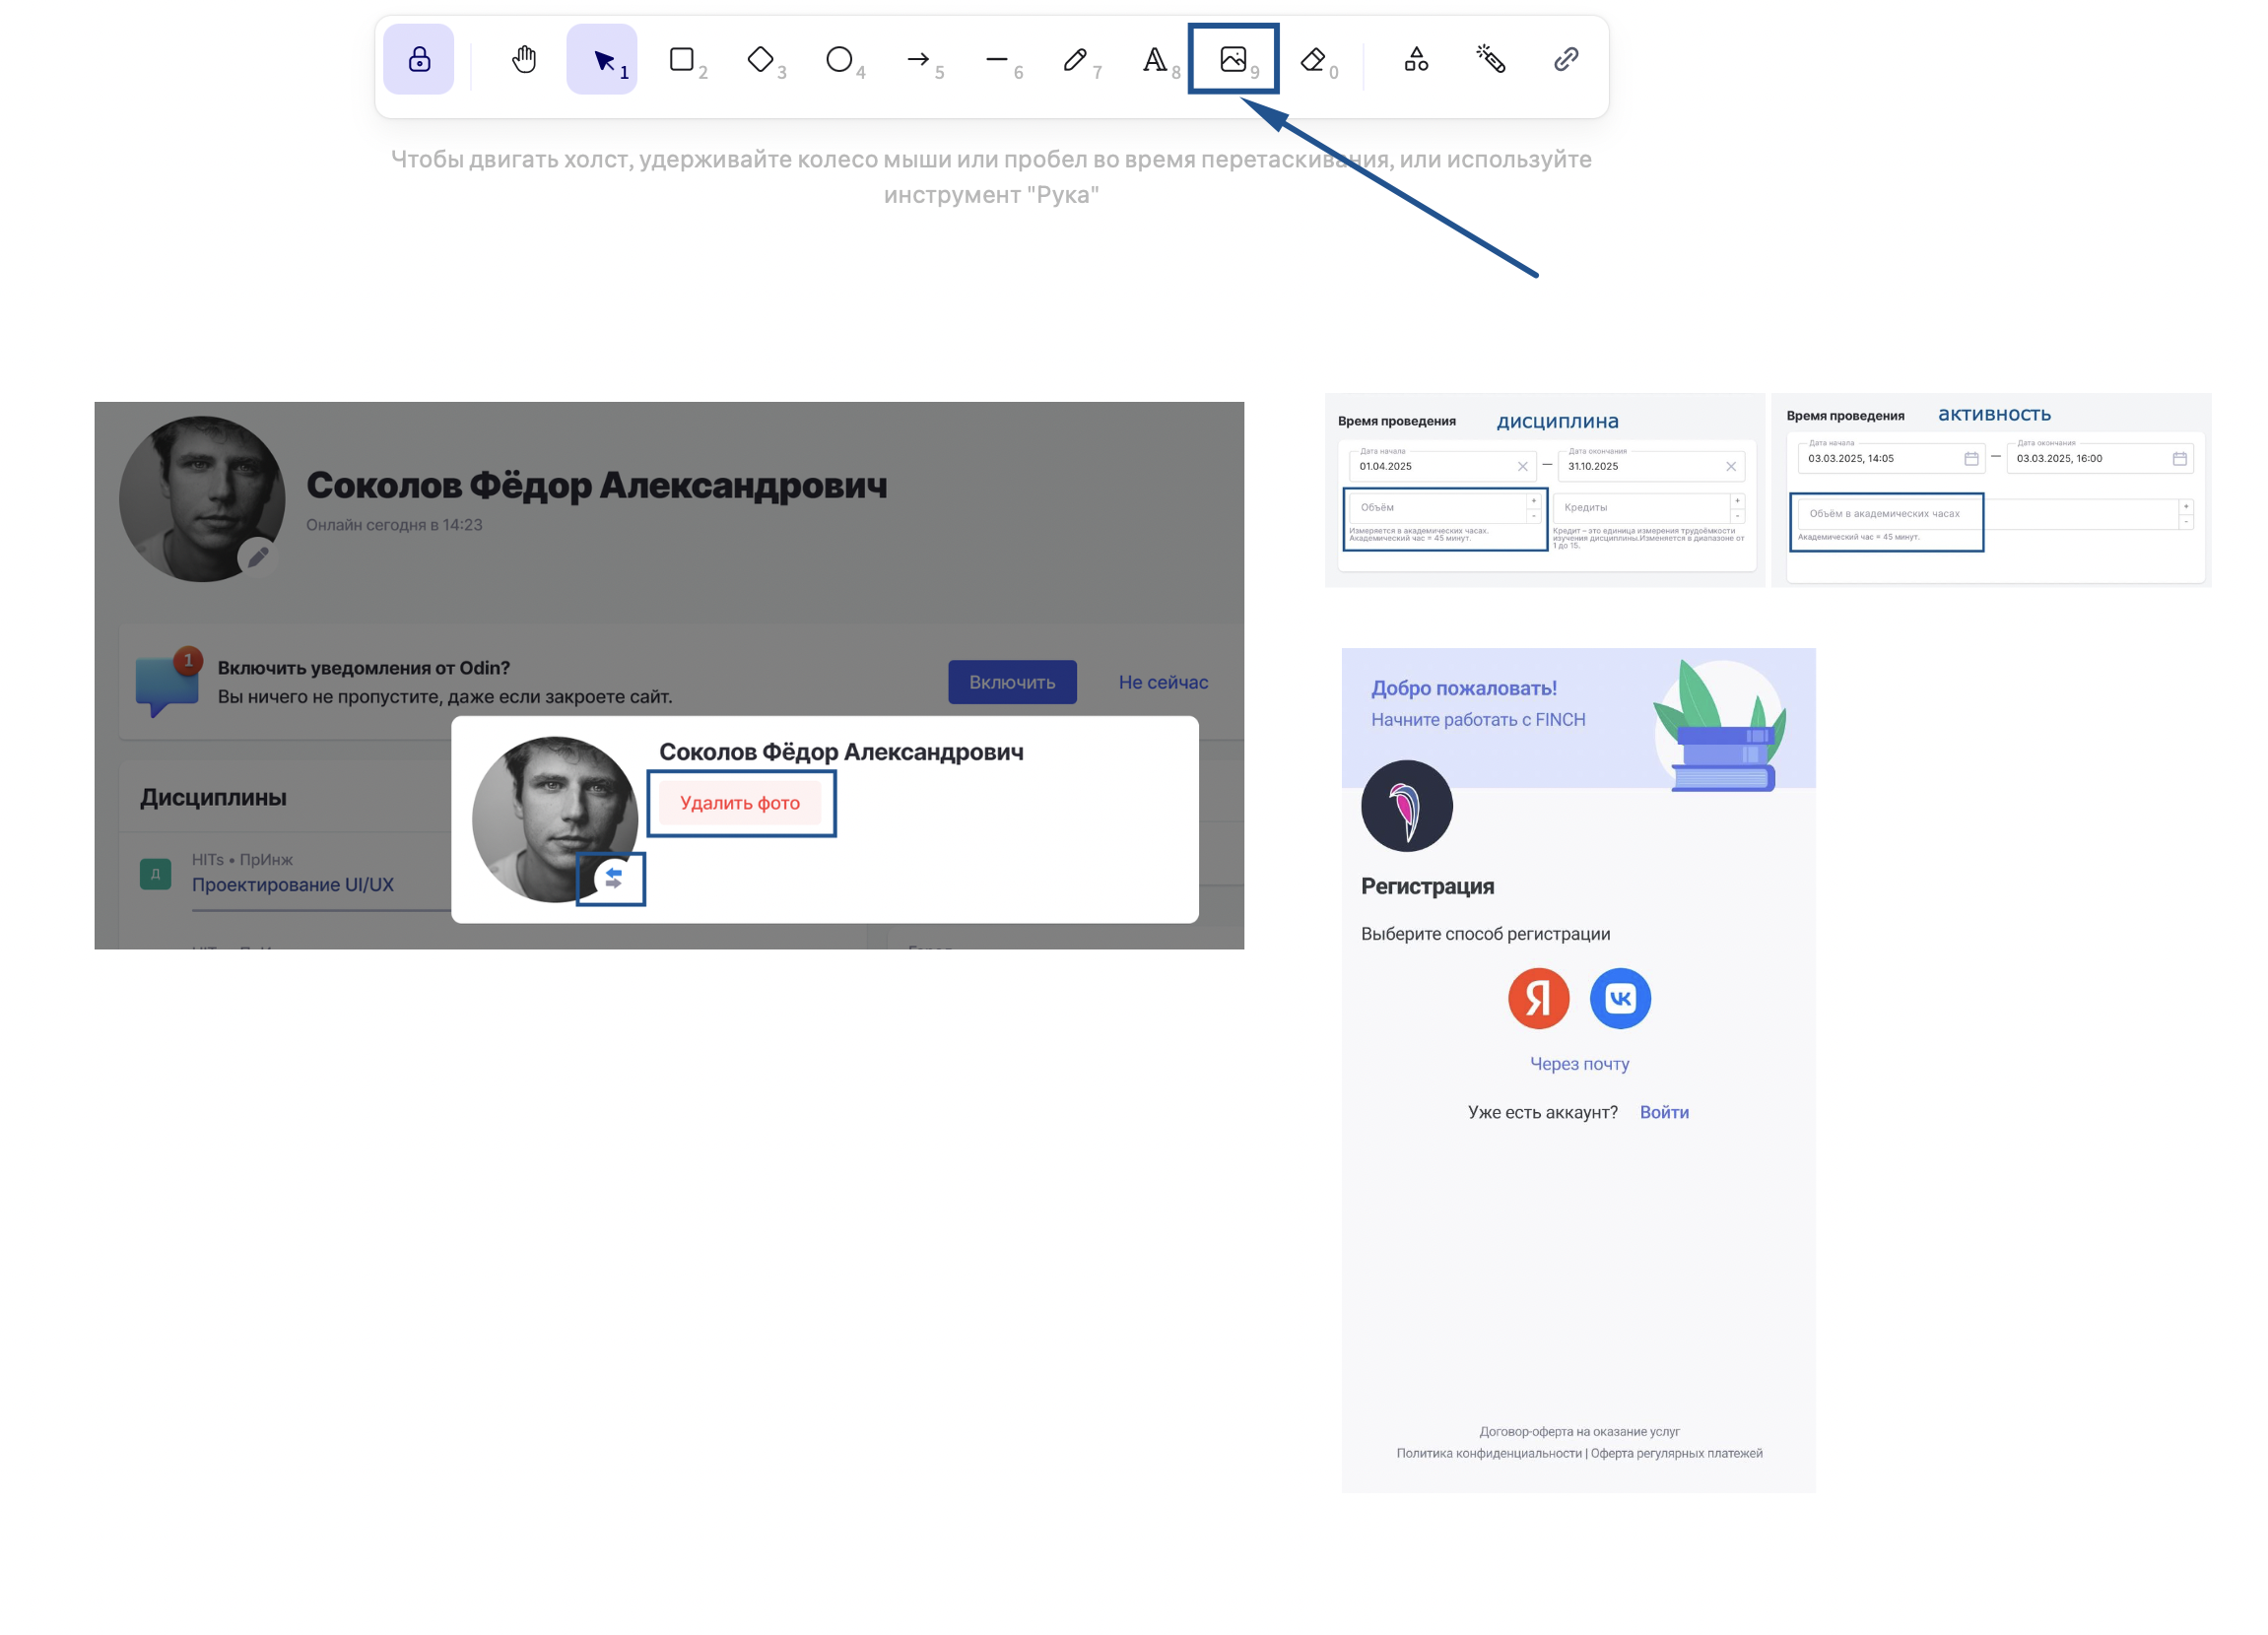Select the Text tool

pyautogui.click(x=1154, y=59)
